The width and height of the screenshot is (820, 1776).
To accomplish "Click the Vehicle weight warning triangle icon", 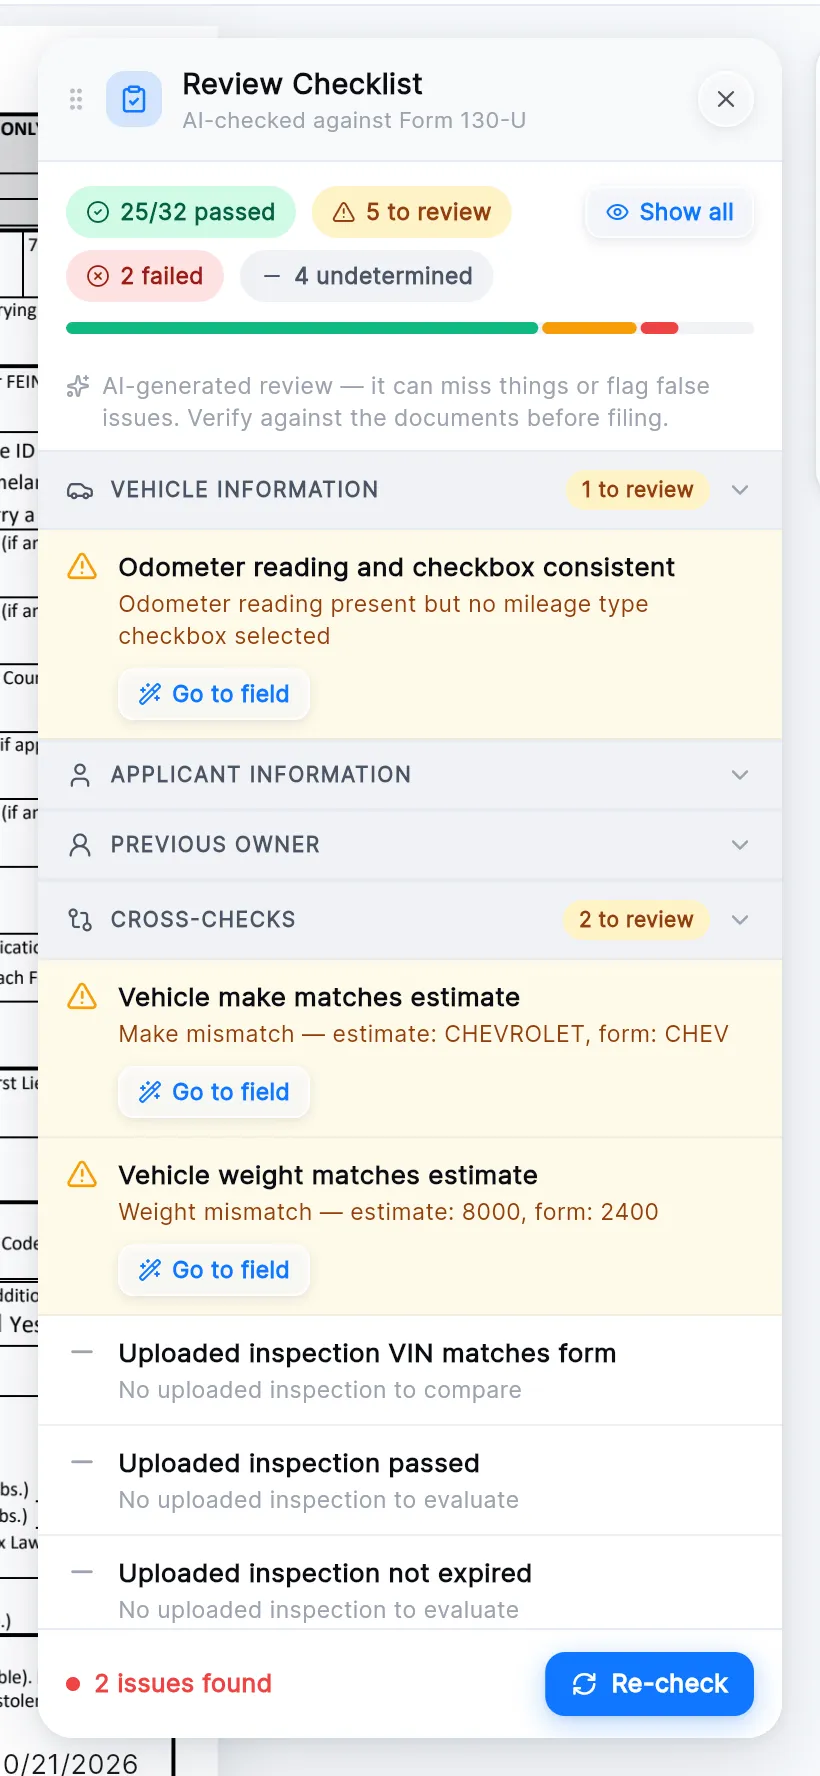I will tap(82, 1175).
